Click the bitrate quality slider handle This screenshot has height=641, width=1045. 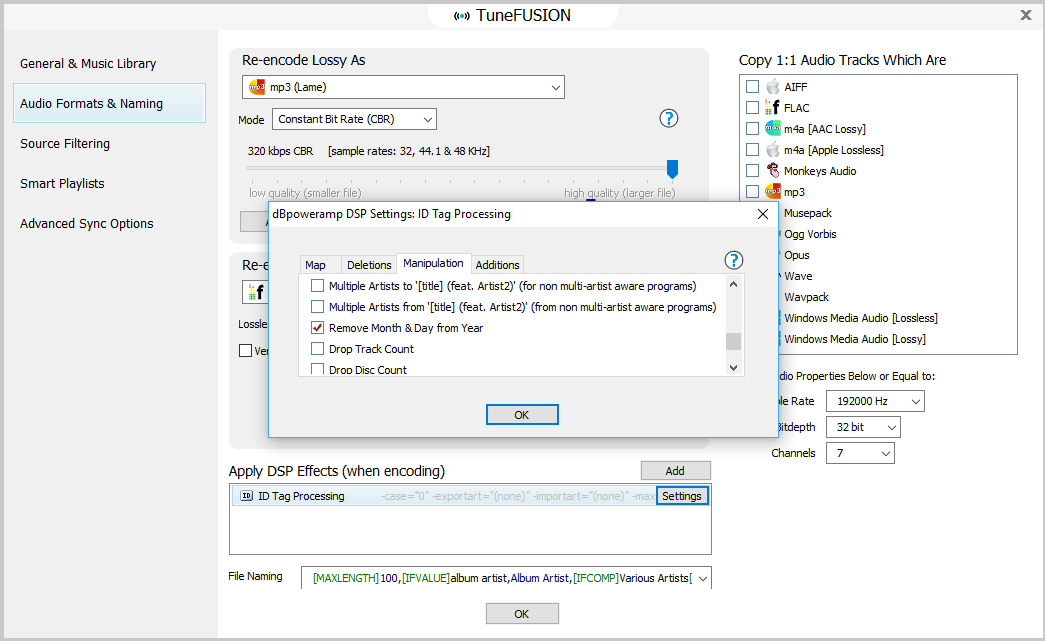point(672,169)
